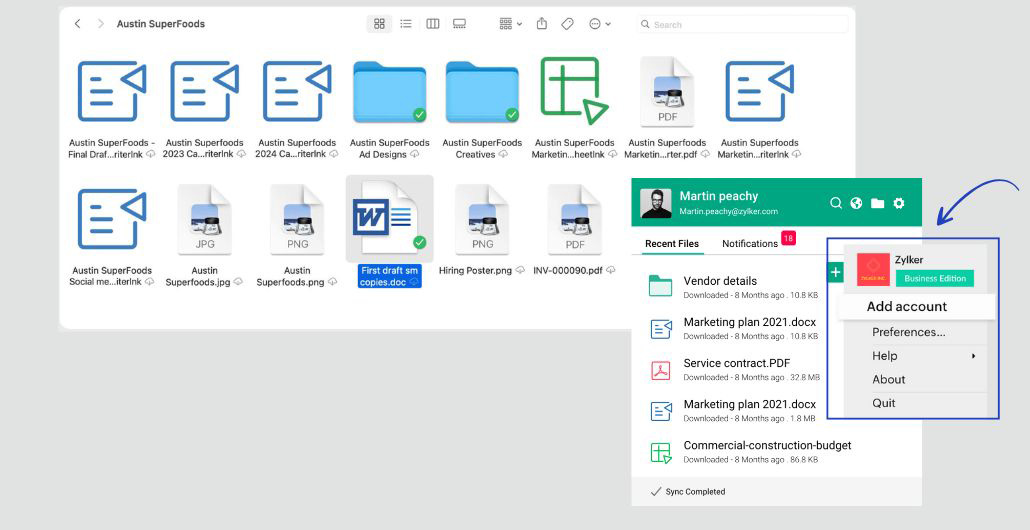Click Martin.peachy@zylker.com email text
This screenshot has width=1030, height=530.
(x=728, y=211)
